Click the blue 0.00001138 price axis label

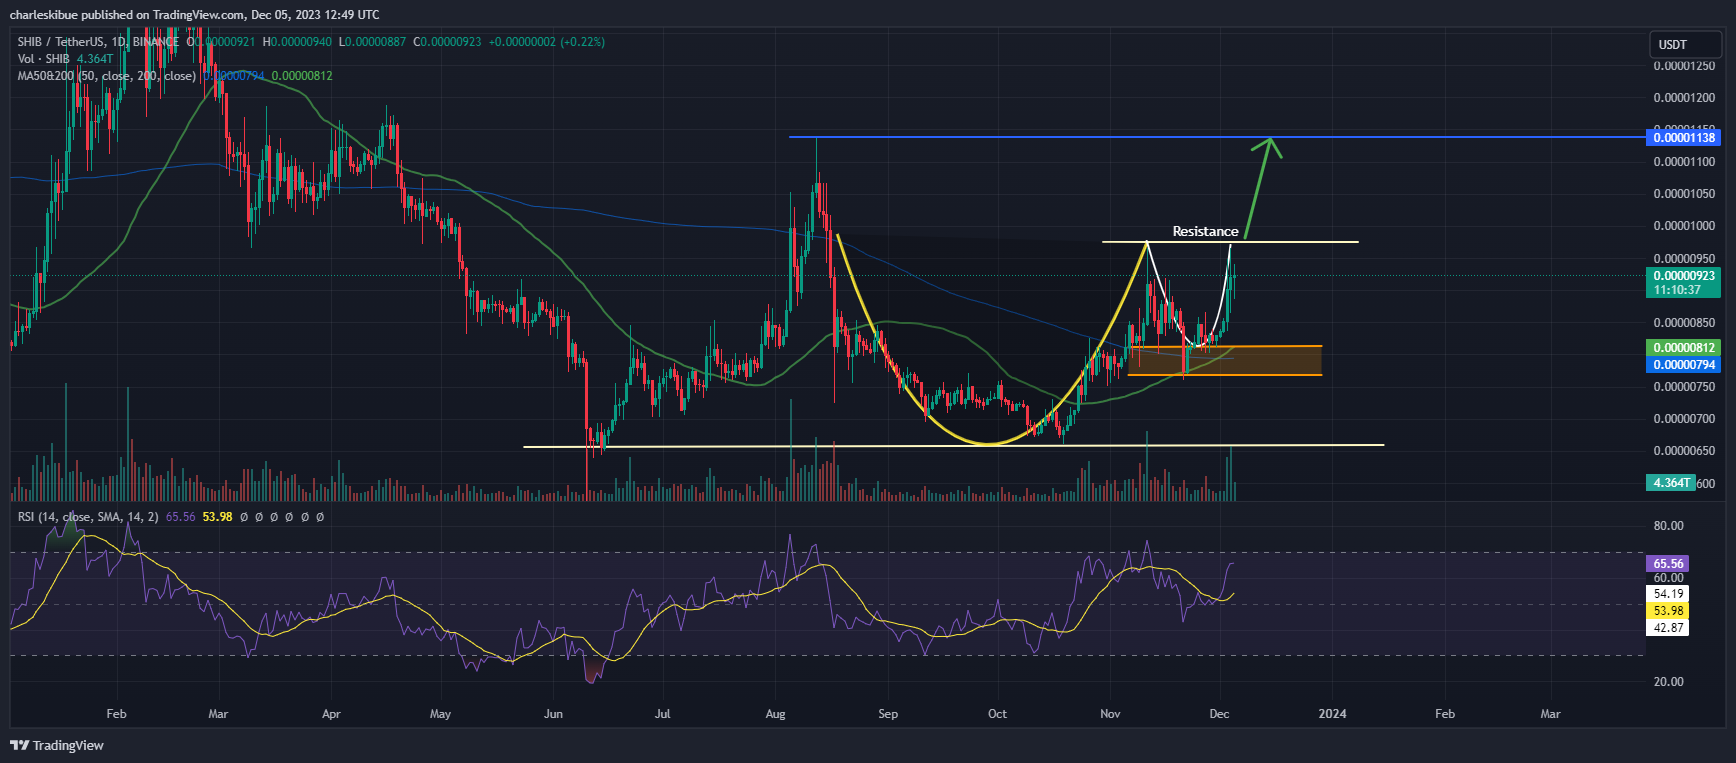click(1683, 138)
